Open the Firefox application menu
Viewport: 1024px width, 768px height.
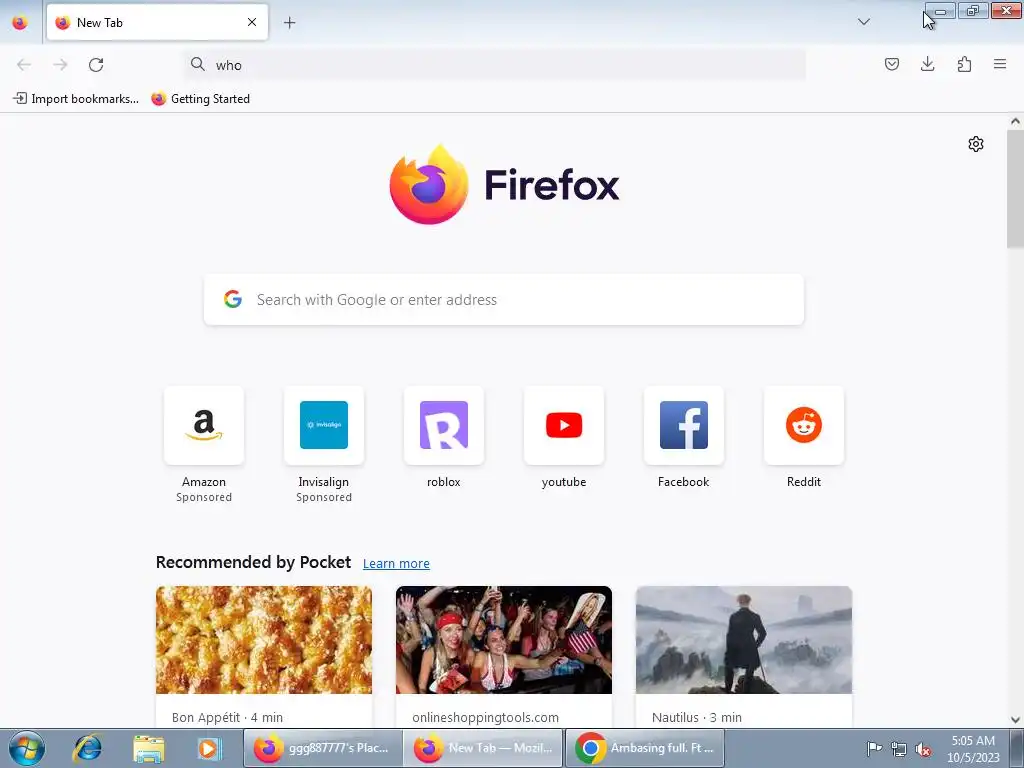1000,64
